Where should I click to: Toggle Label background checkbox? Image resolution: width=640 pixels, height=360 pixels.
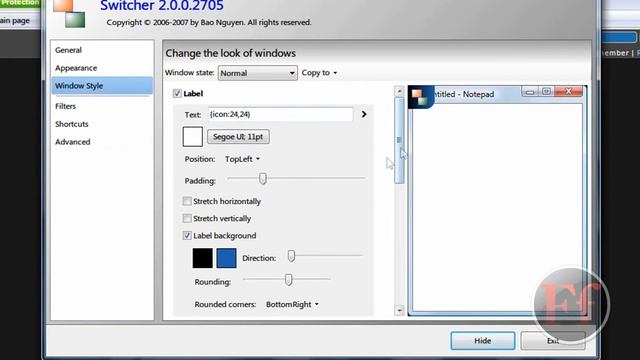point(187,236)
